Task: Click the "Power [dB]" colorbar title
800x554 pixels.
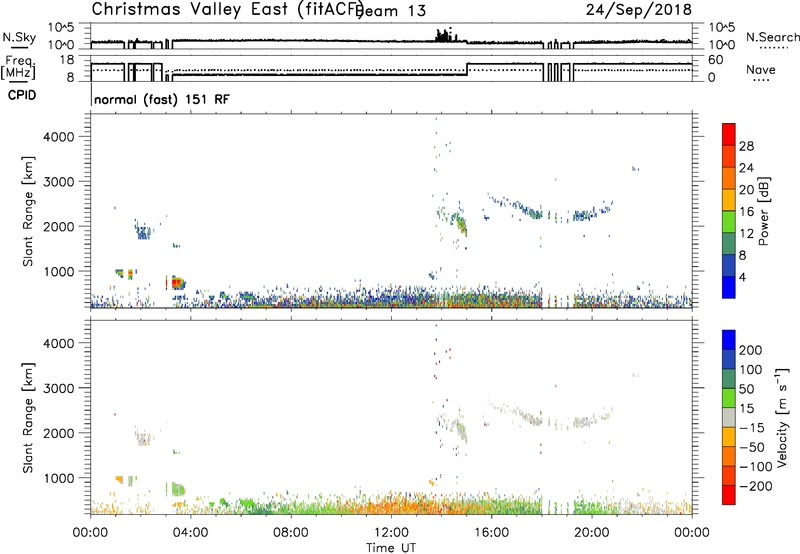Action: (x=763, y=211)
